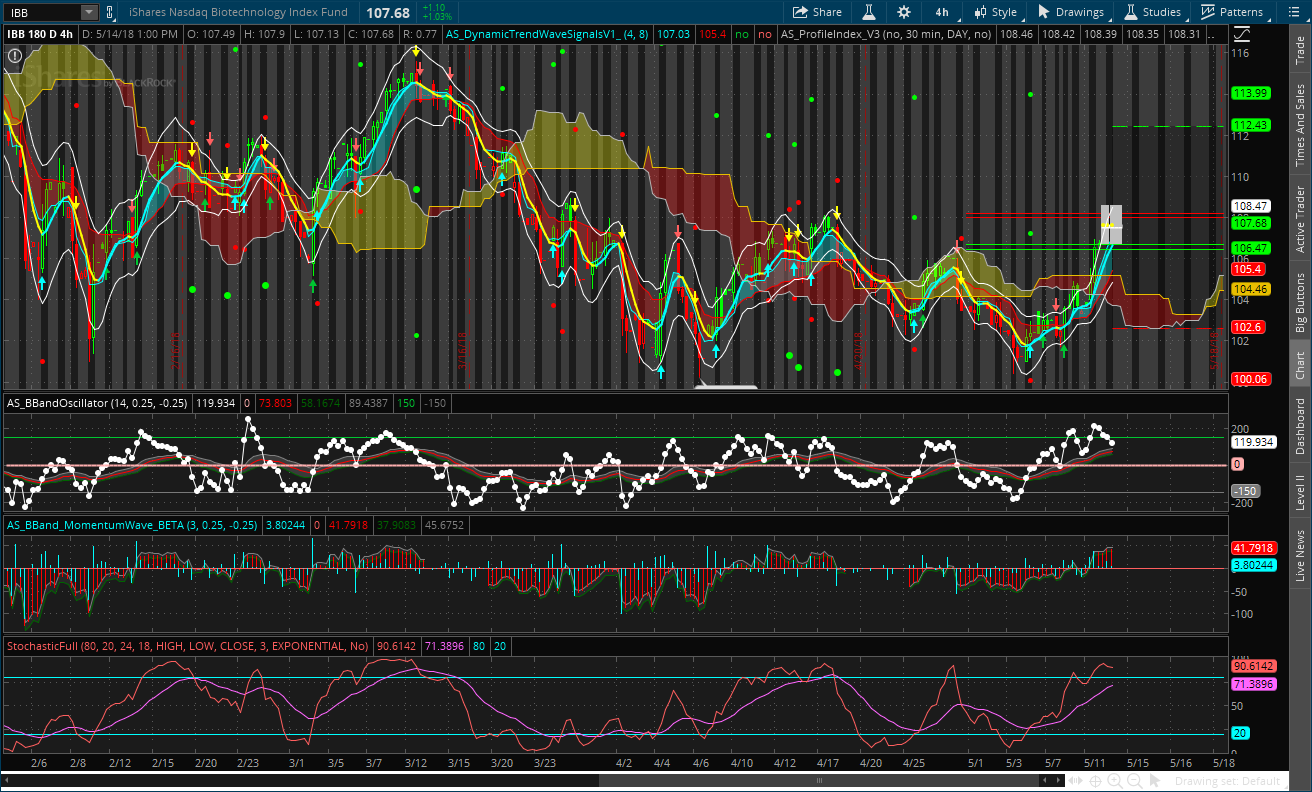1312x792 pixels.
Task: Open the Patterns menu
Action: [1232, 12]
